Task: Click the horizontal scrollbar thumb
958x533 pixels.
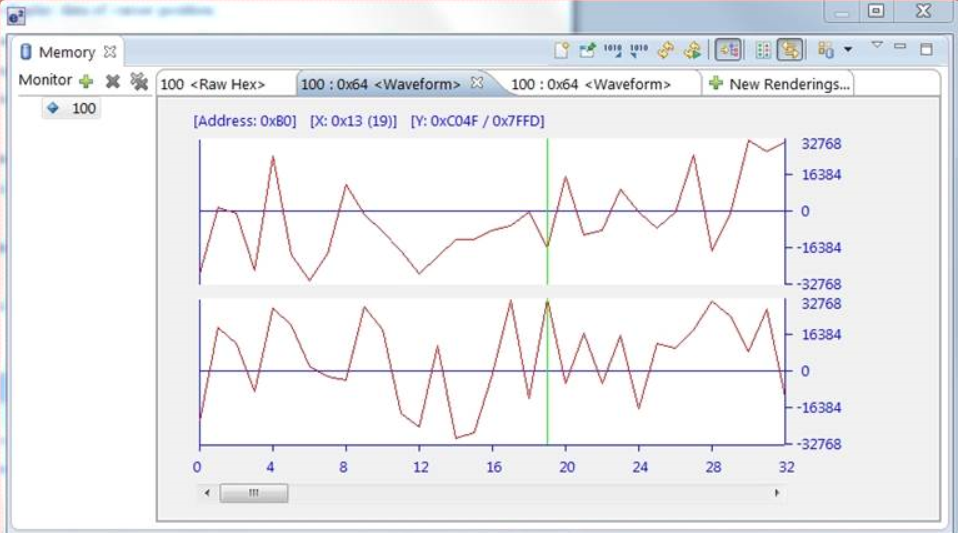Action: [x=254, y=493]
